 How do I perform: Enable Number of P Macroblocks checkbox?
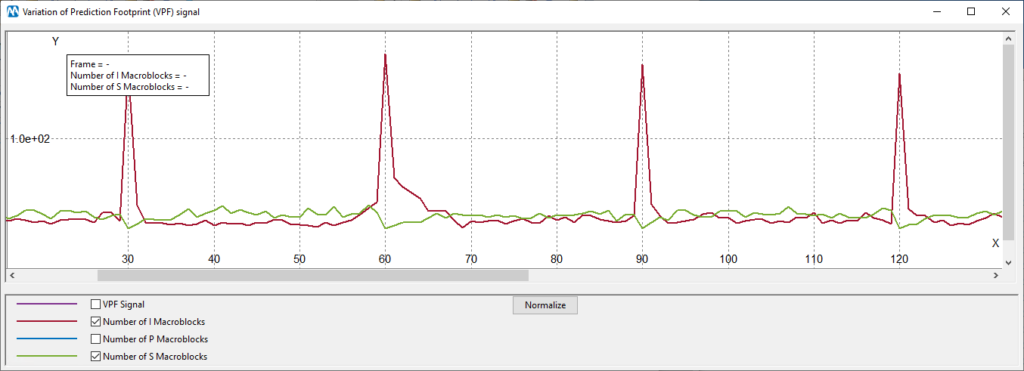(96, 339)
